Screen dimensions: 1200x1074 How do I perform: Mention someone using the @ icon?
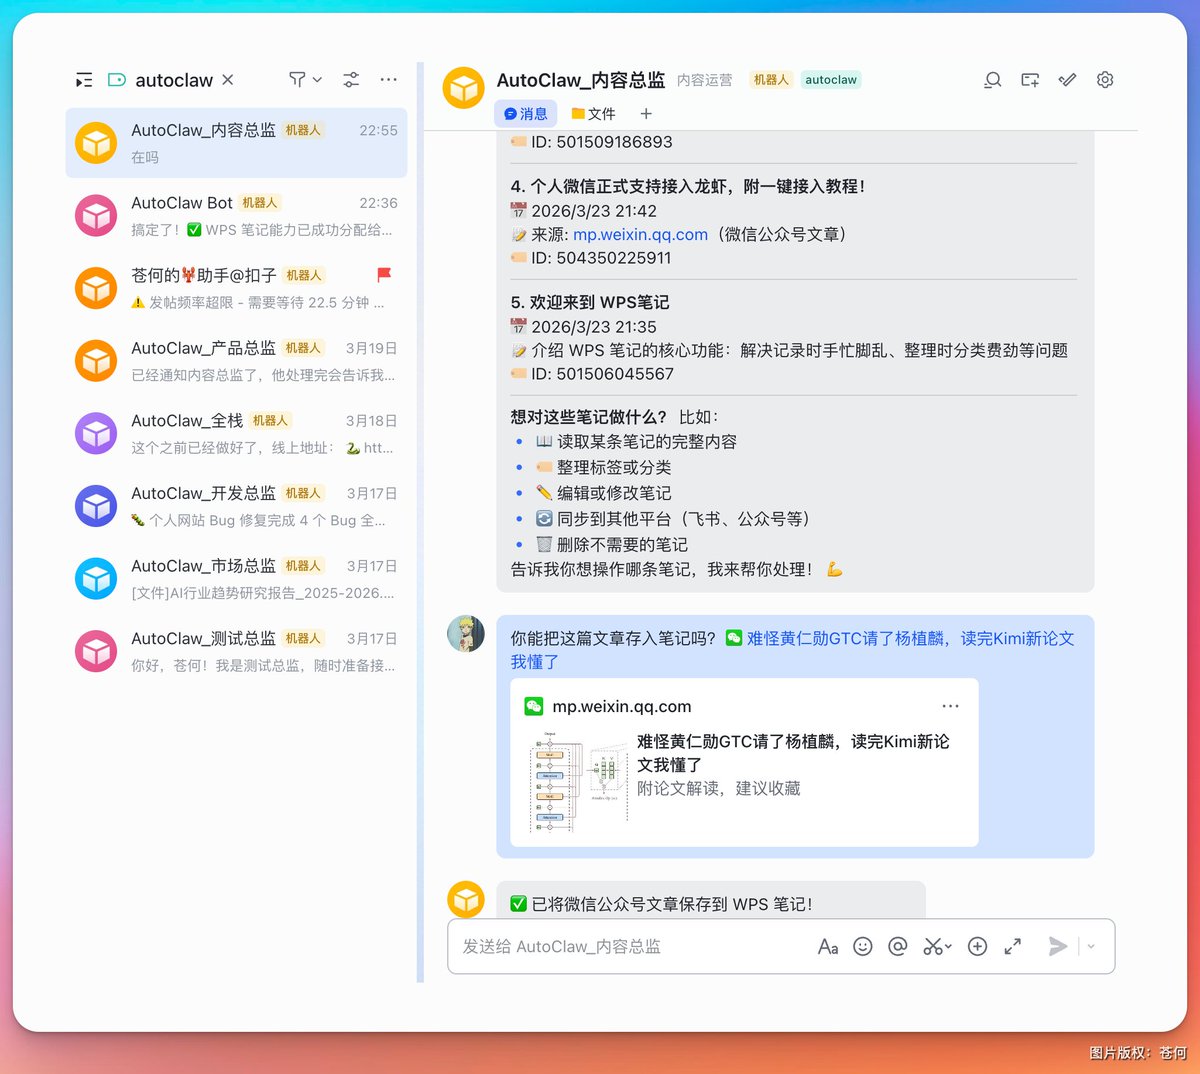tap(899, 946)
